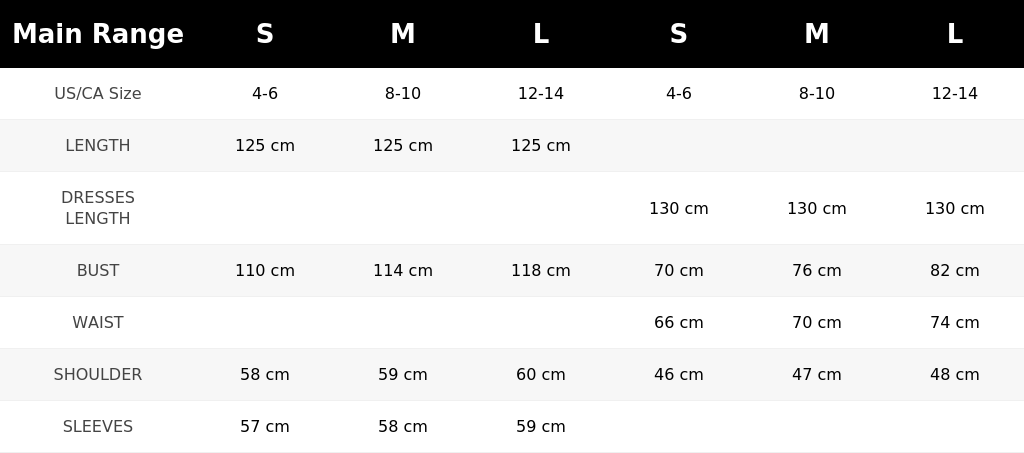Image resolution: width=1024 pixels, height=453 pixels.
Task: Click the WAIST row label
Action: pos(98,322)
